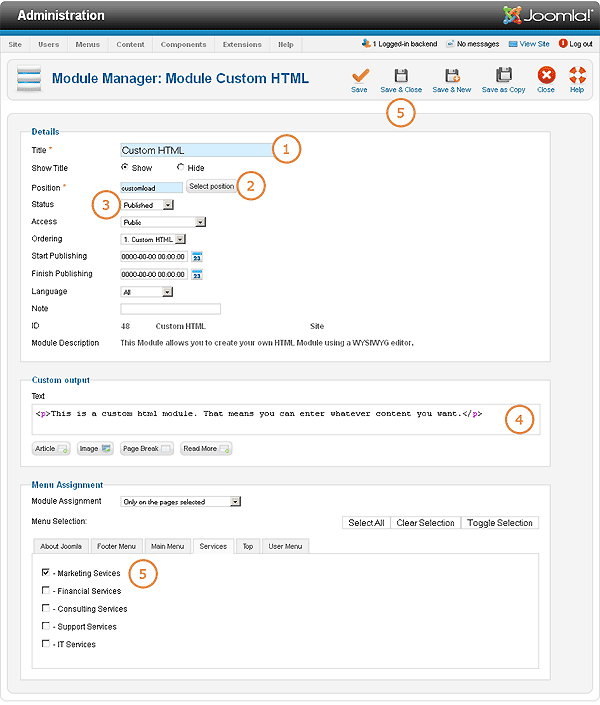Check IT Services checkbox
The height and width of the screenshot is (705, 600).
tap(45, 644)
